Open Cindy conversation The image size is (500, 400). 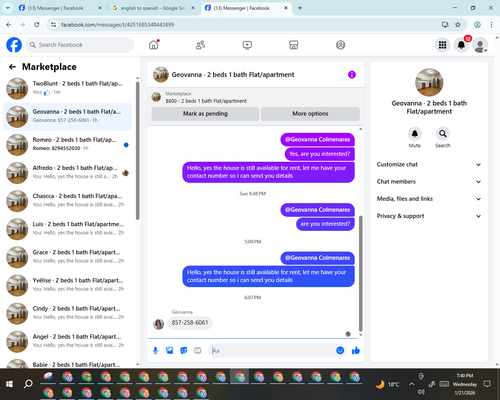tap(67, 314)
